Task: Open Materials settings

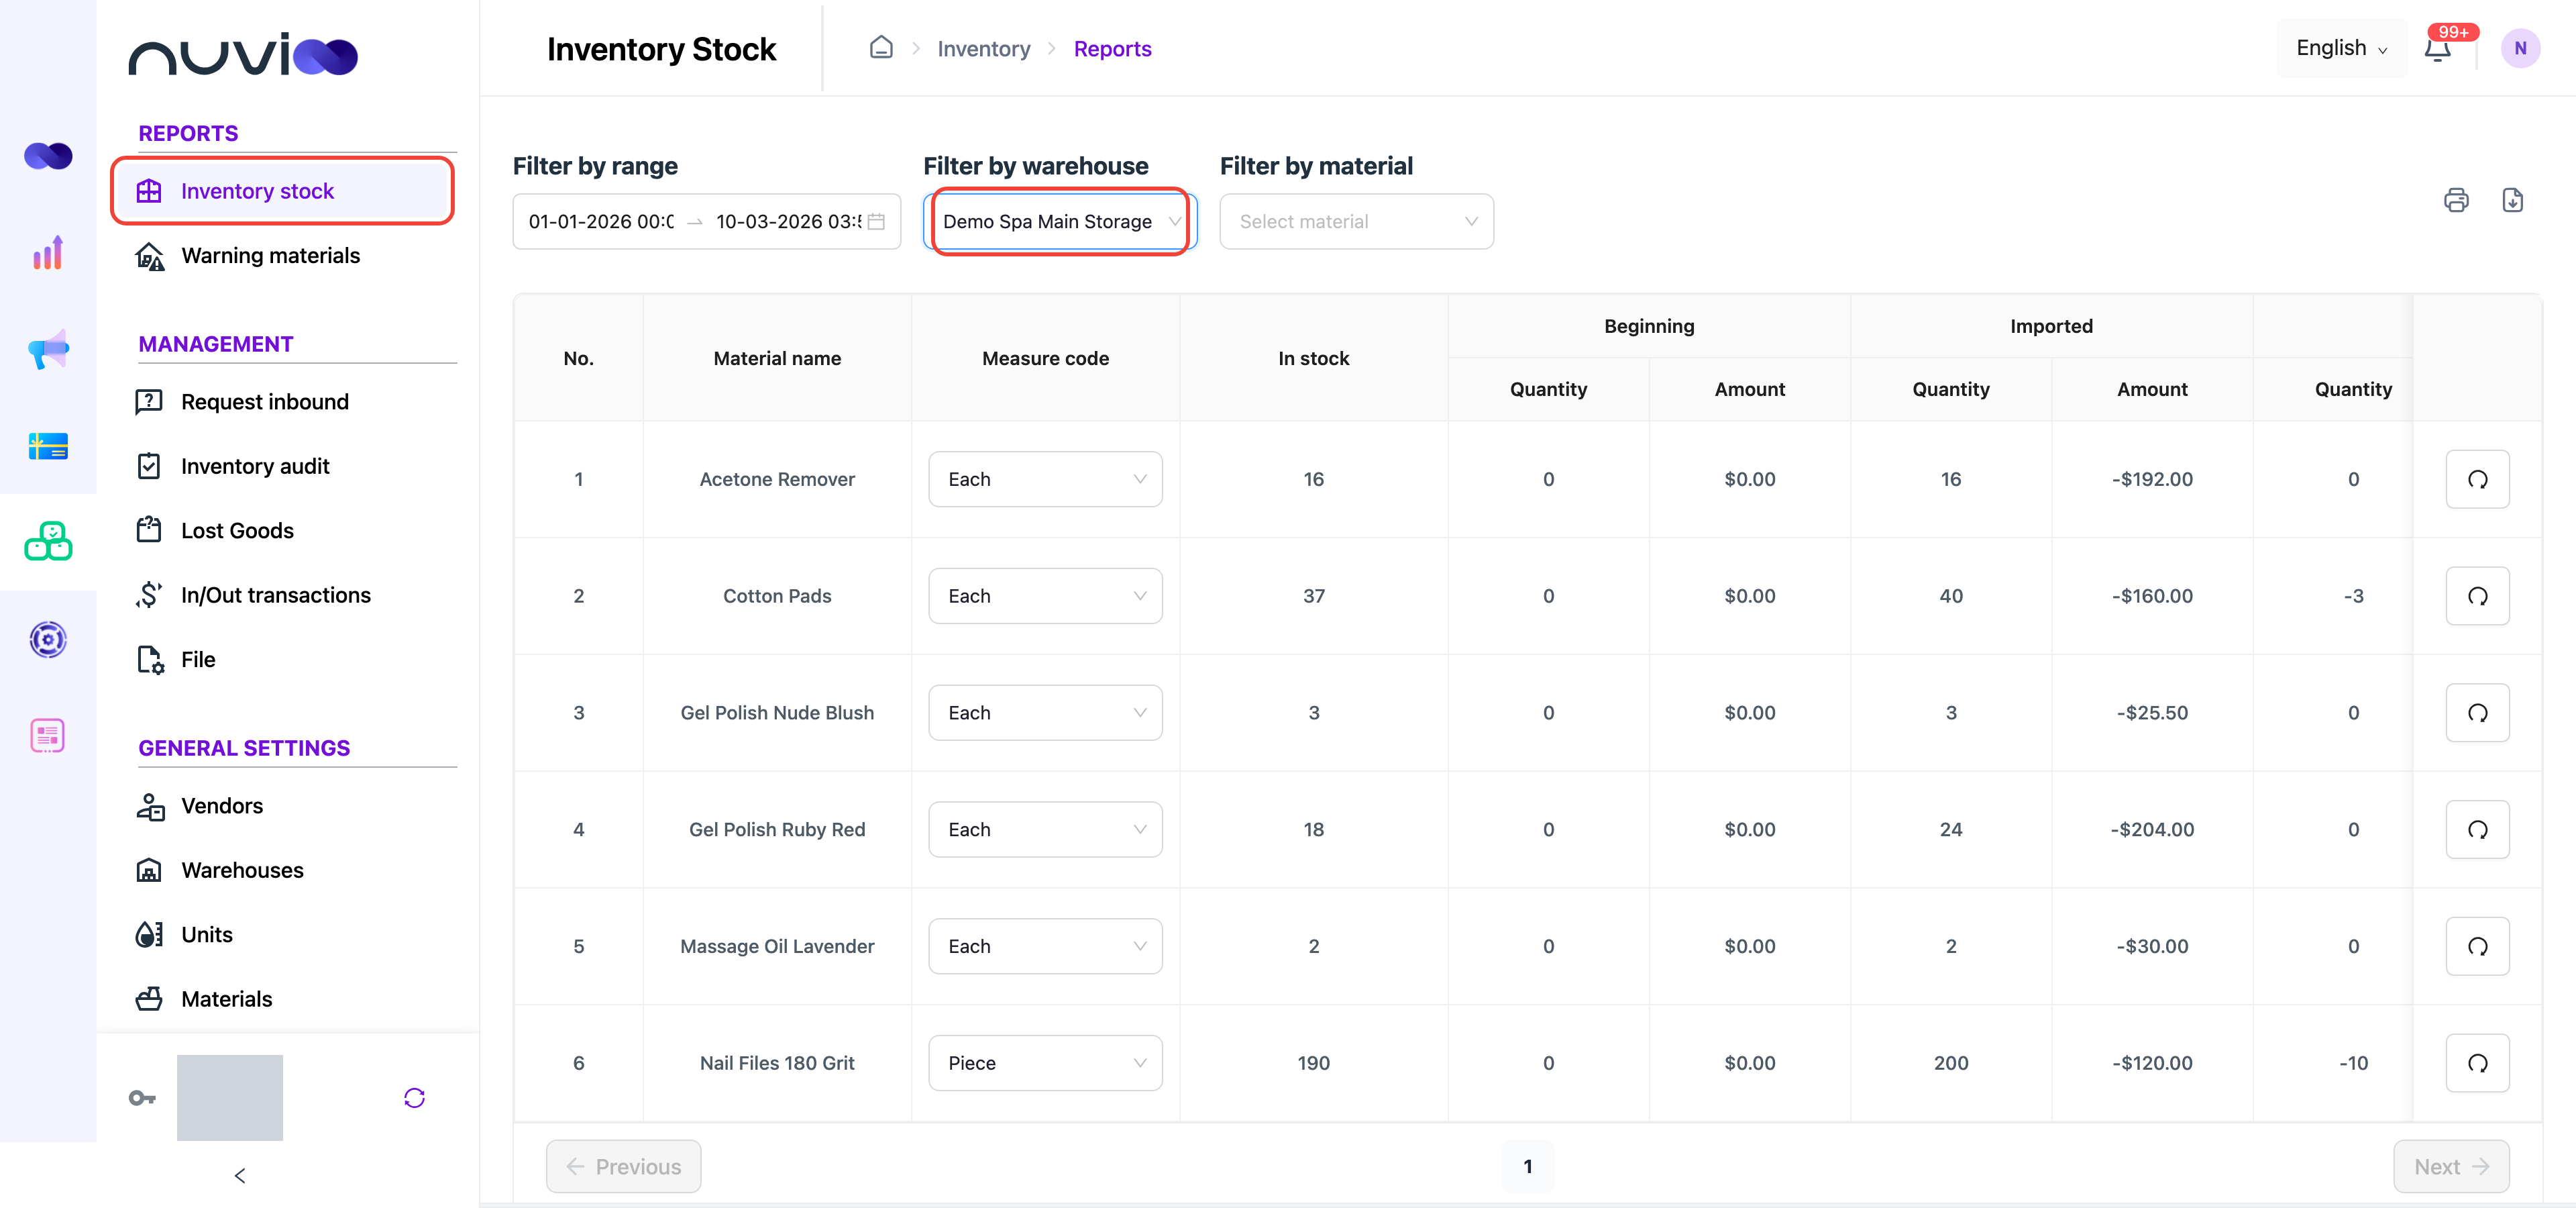Action: tap(226, 1000)
